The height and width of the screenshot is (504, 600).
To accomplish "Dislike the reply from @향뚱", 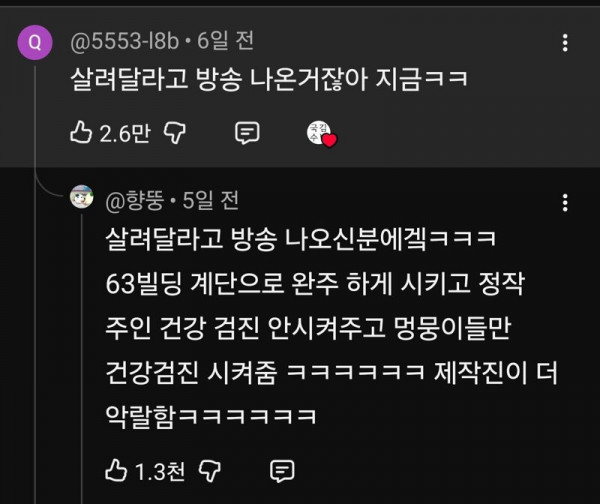I will point(210,470).
